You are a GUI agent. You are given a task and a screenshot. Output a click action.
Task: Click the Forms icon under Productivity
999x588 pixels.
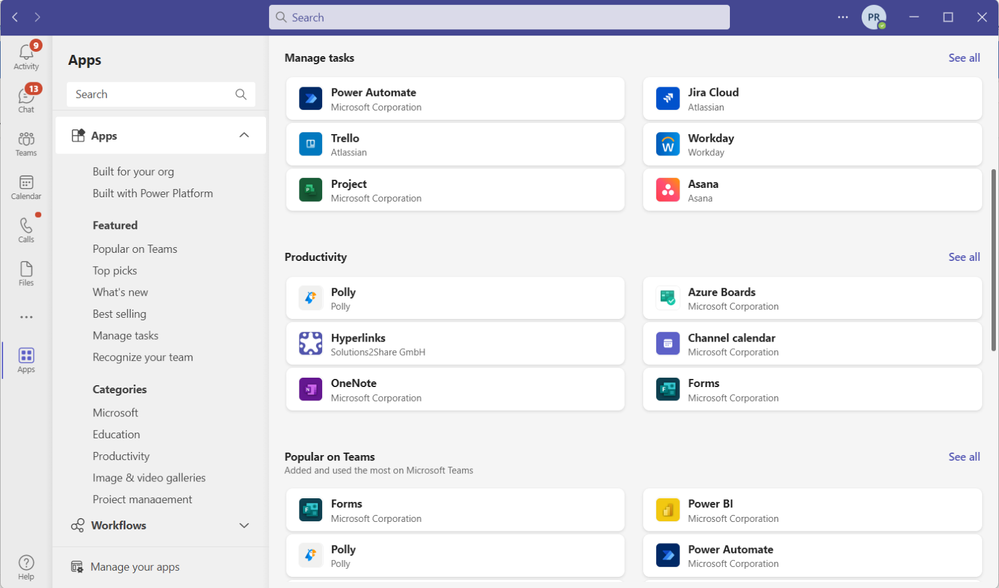pyautogui.click(x=668, y=389)
